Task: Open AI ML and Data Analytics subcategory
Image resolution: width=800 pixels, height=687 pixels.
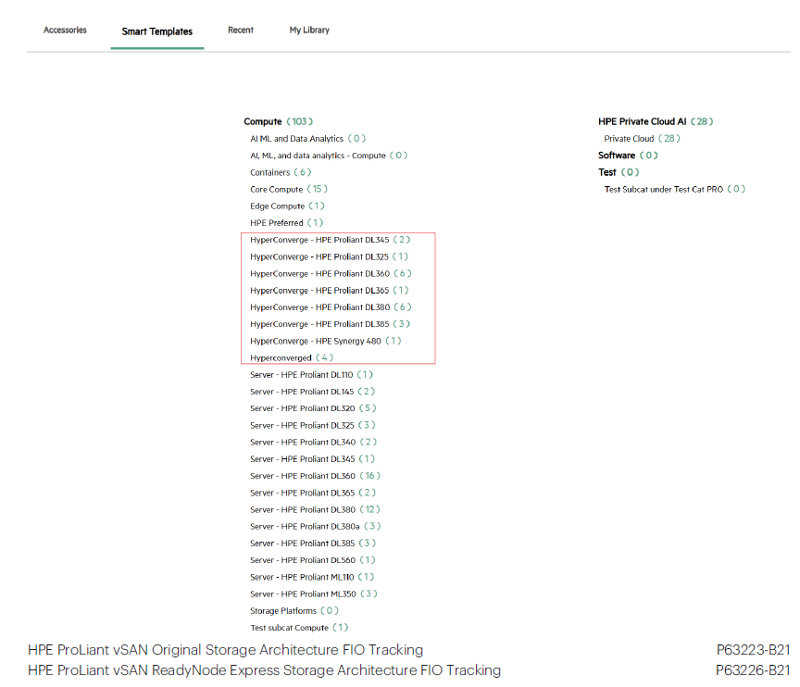Action: 308,138
